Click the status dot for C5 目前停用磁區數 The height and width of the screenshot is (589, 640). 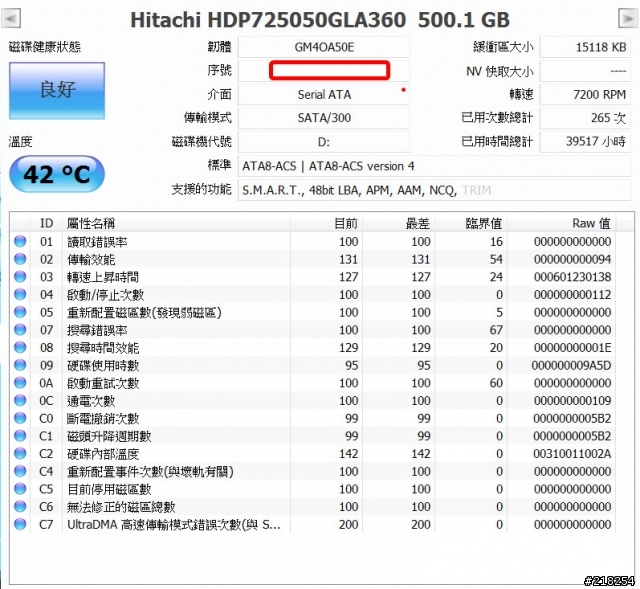20,489
